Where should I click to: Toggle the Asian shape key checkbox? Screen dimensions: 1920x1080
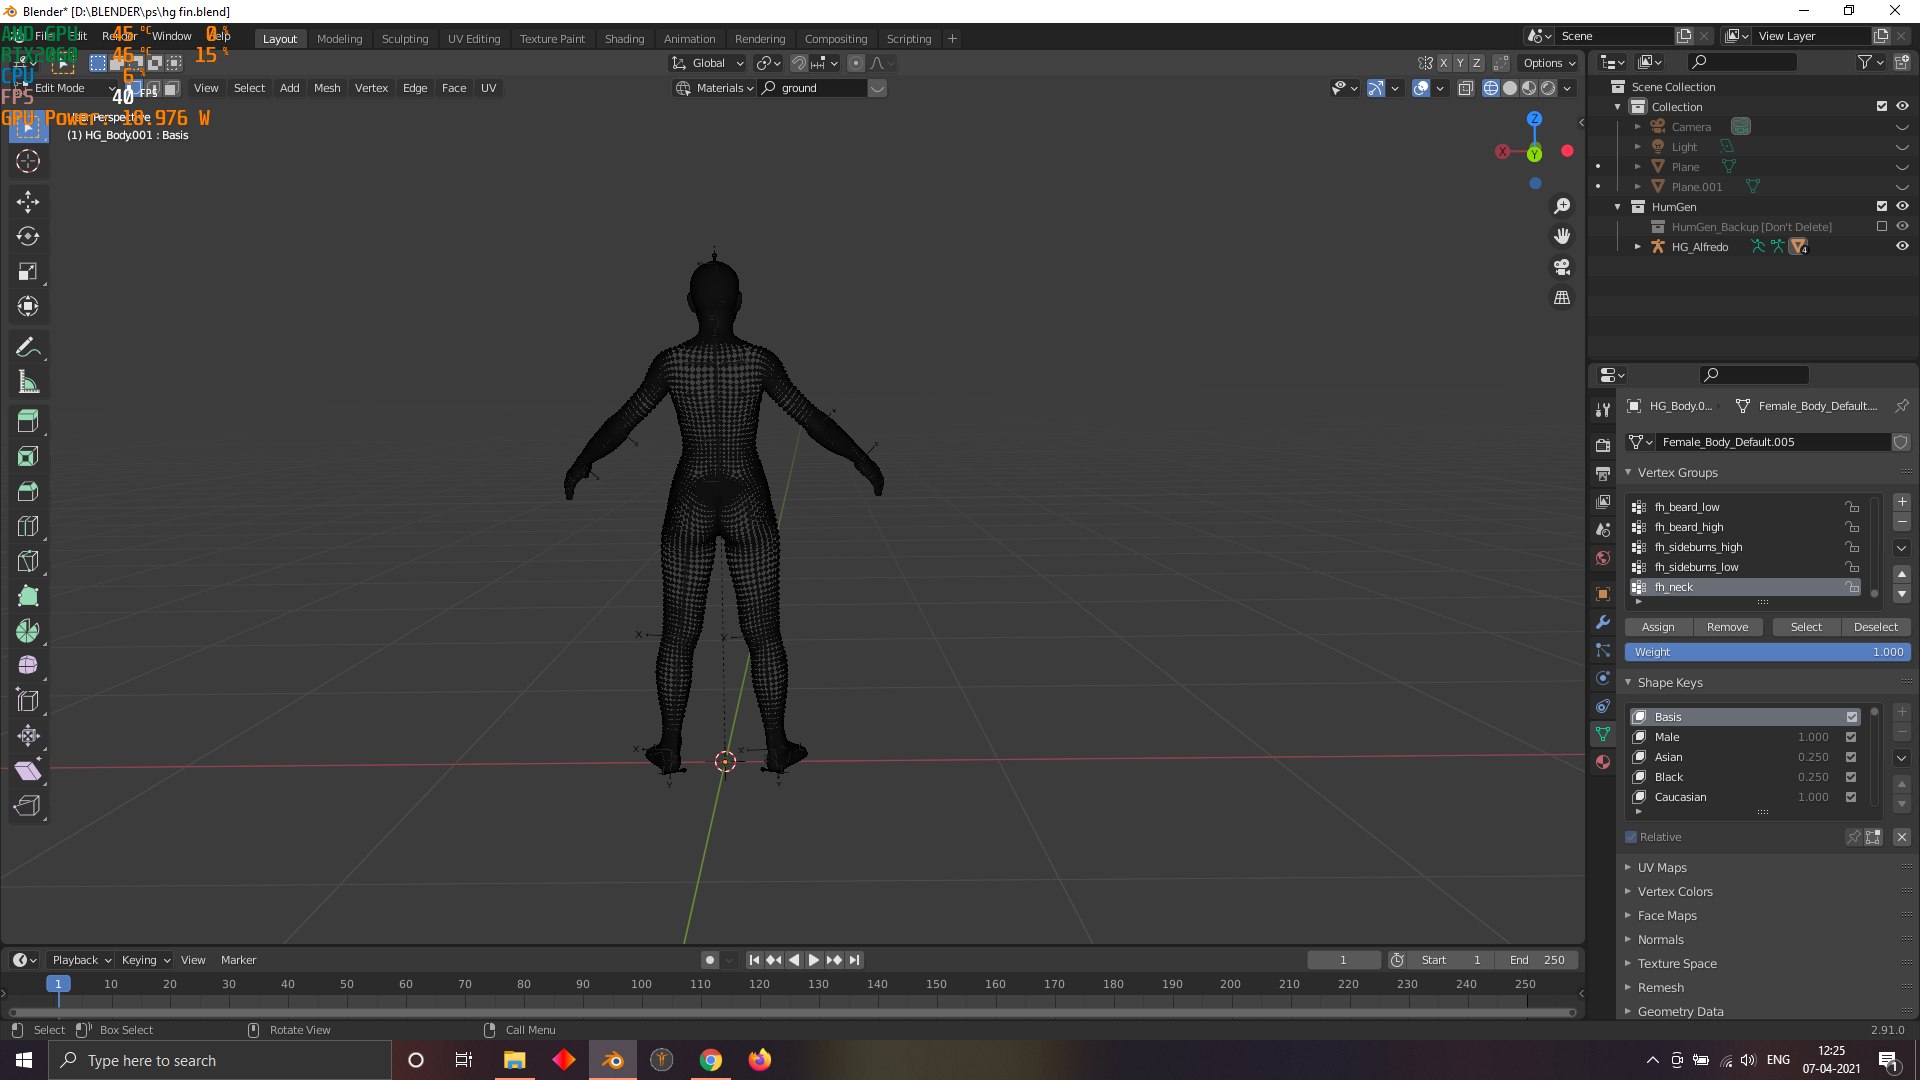(x=1851, y=757)
